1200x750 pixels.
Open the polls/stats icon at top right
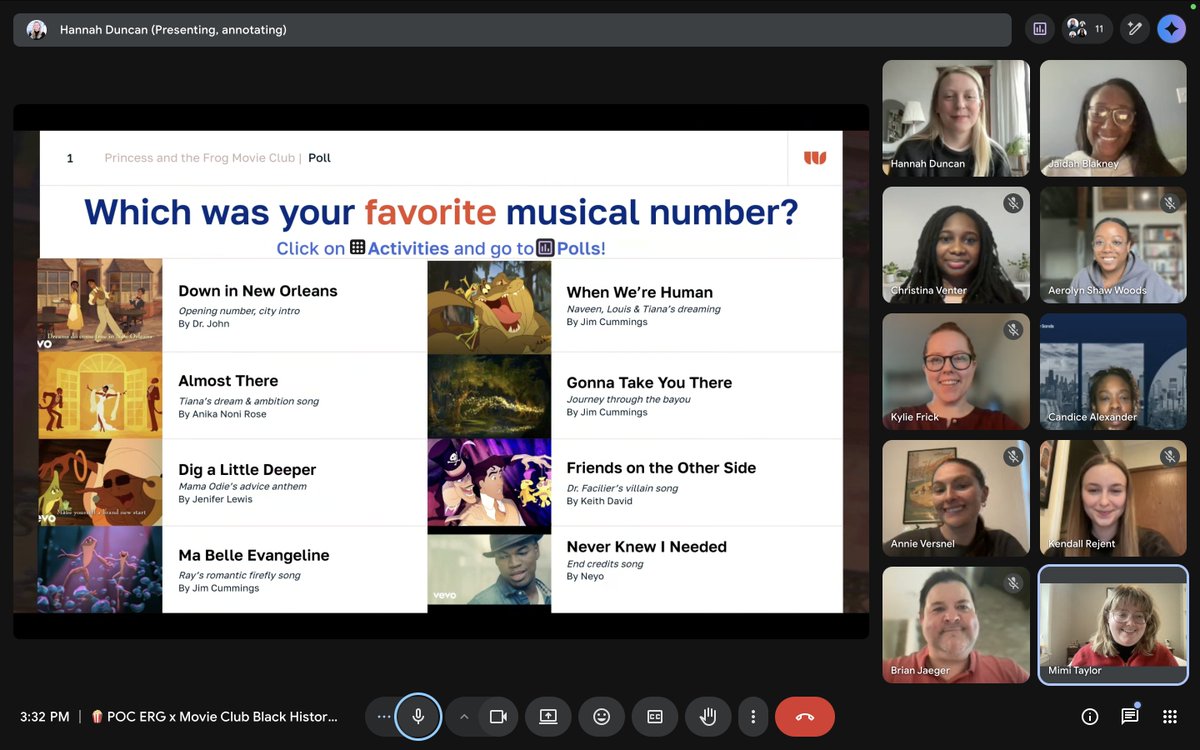click(1040, 29)
